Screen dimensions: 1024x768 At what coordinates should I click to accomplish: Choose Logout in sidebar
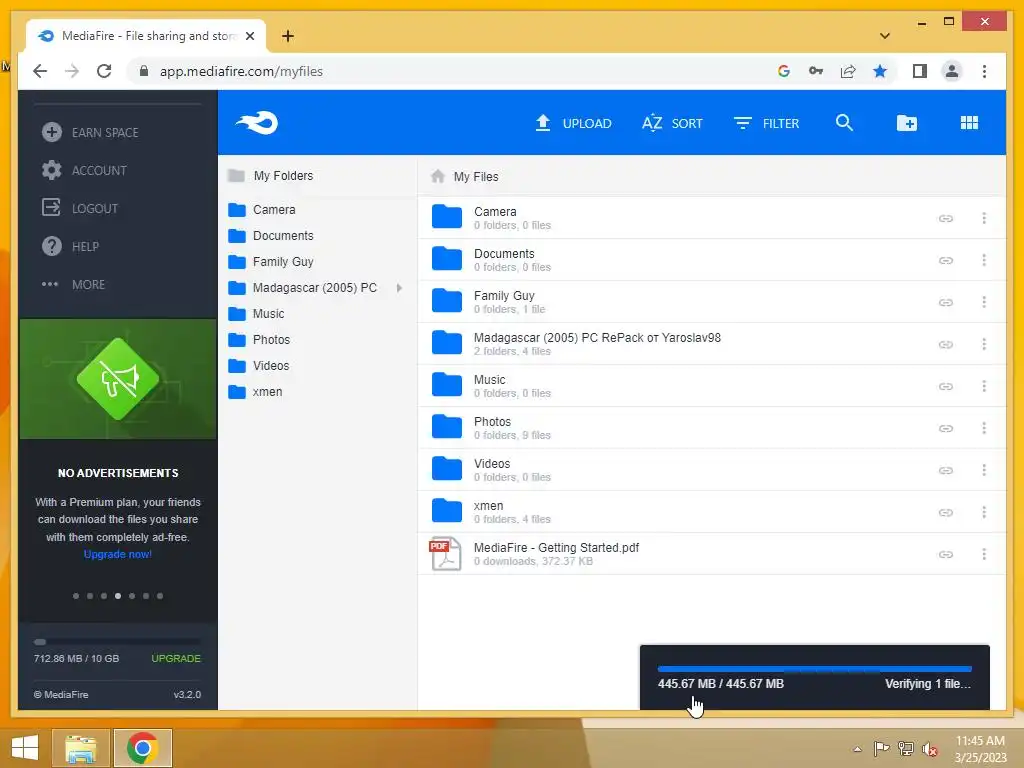tap(80, 208)
